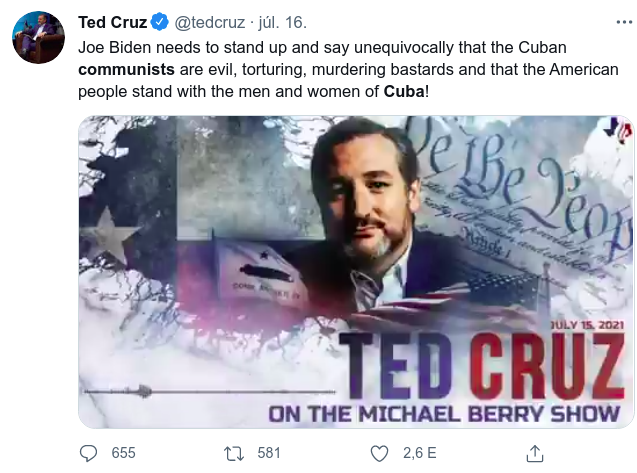Click the bold word communists in the tweet
Screen dimensions: 637x473
click(125, 71)
